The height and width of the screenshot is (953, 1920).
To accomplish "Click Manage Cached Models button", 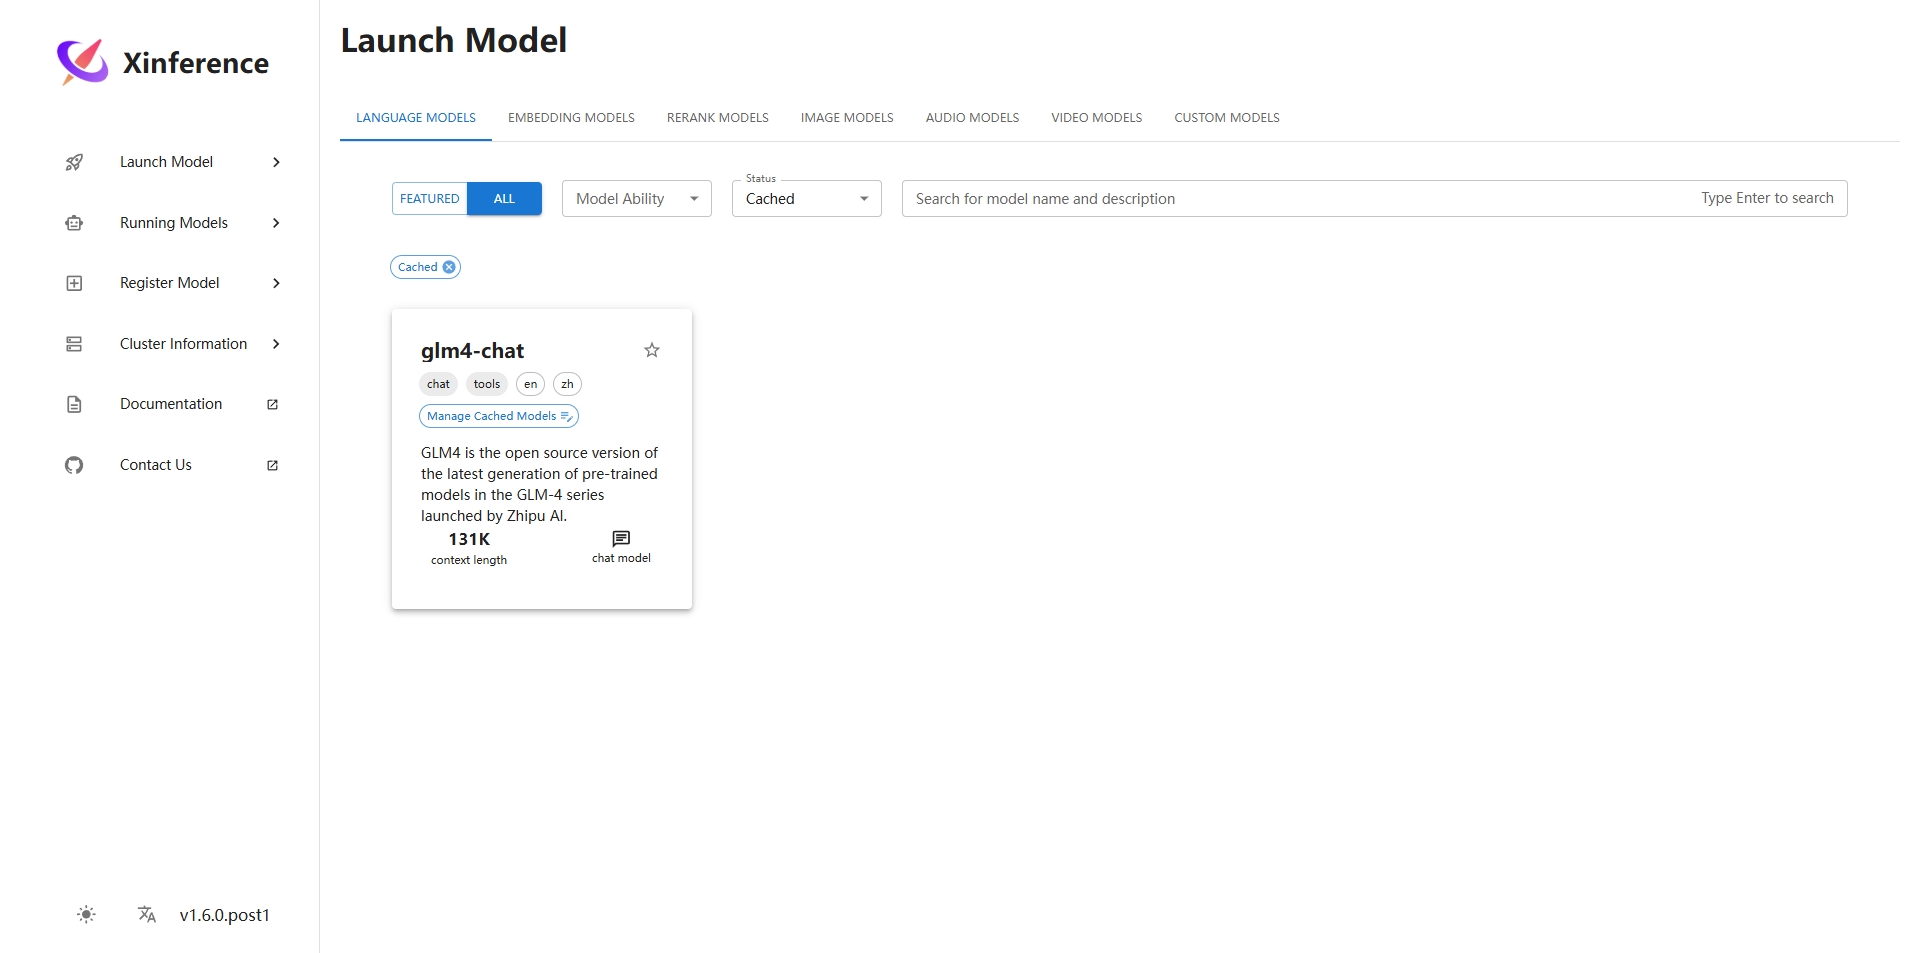I will (x=498, y=416).
